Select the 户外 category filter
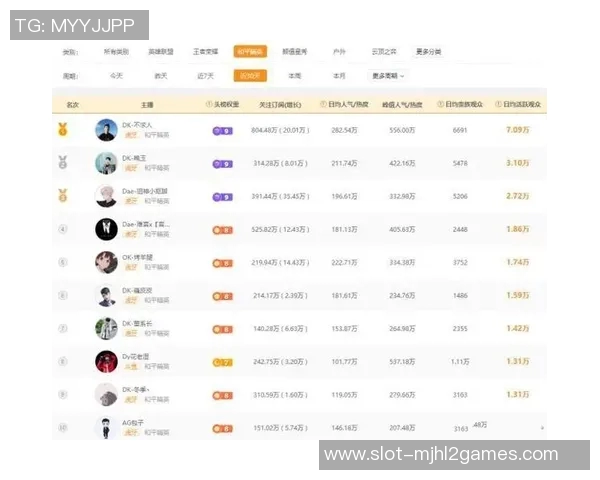Image resolution: width=600 pixels, height=480 pixels. click(x=339, y=52)
